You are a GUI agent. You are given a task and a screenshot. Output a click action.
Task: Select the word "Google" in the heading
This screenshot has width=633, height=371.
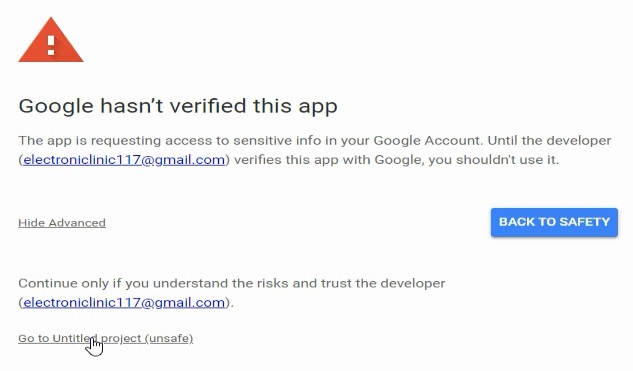tap(56, 107)
